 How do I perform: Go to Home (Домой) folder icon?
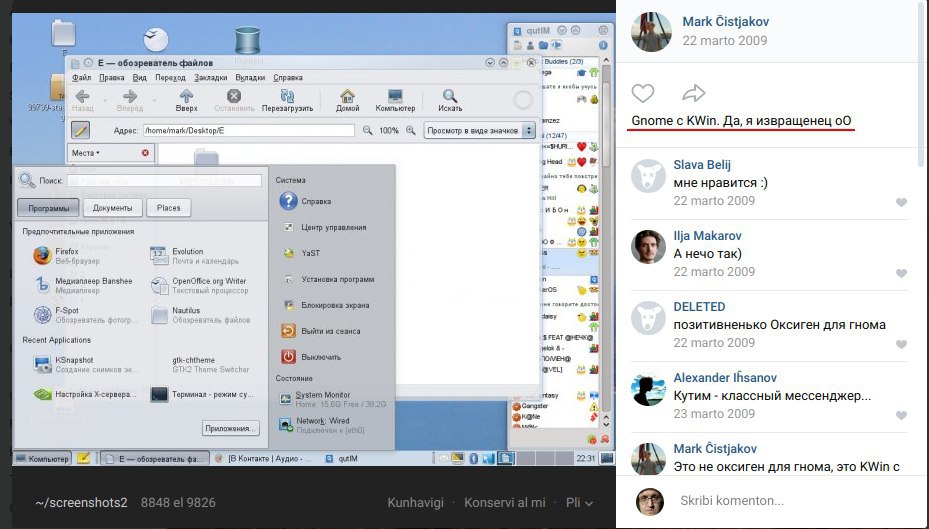coord(347,100)
